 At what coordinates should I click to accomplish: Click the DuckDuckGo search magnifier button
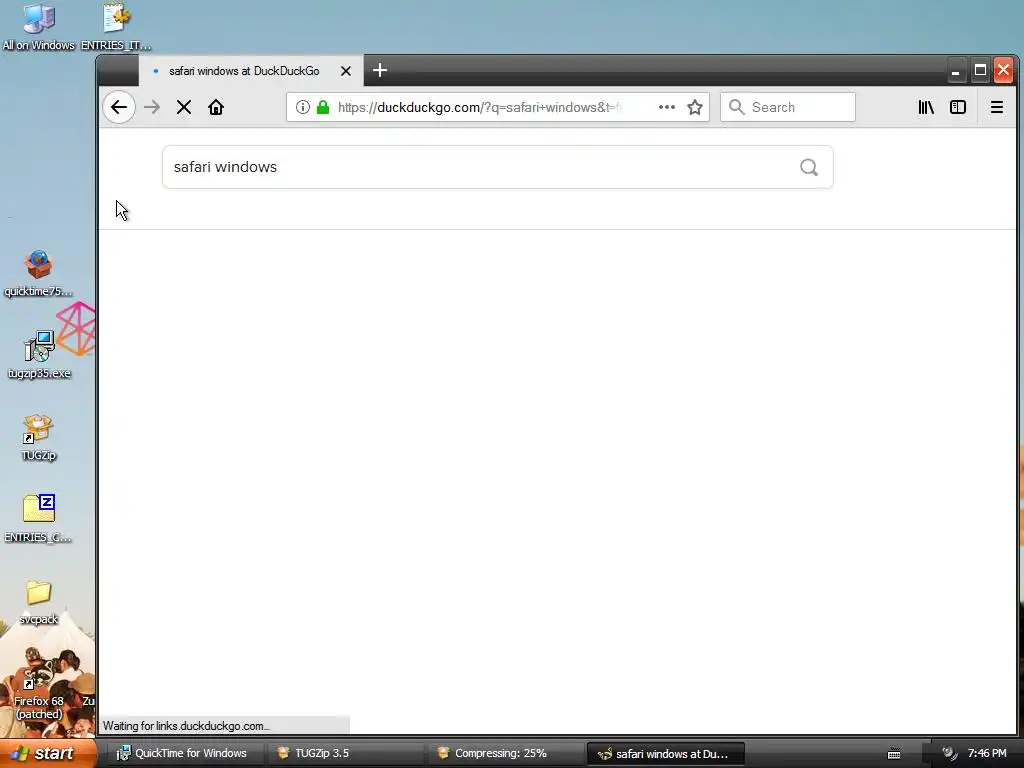pyautogui.click(x=808, y=167)
